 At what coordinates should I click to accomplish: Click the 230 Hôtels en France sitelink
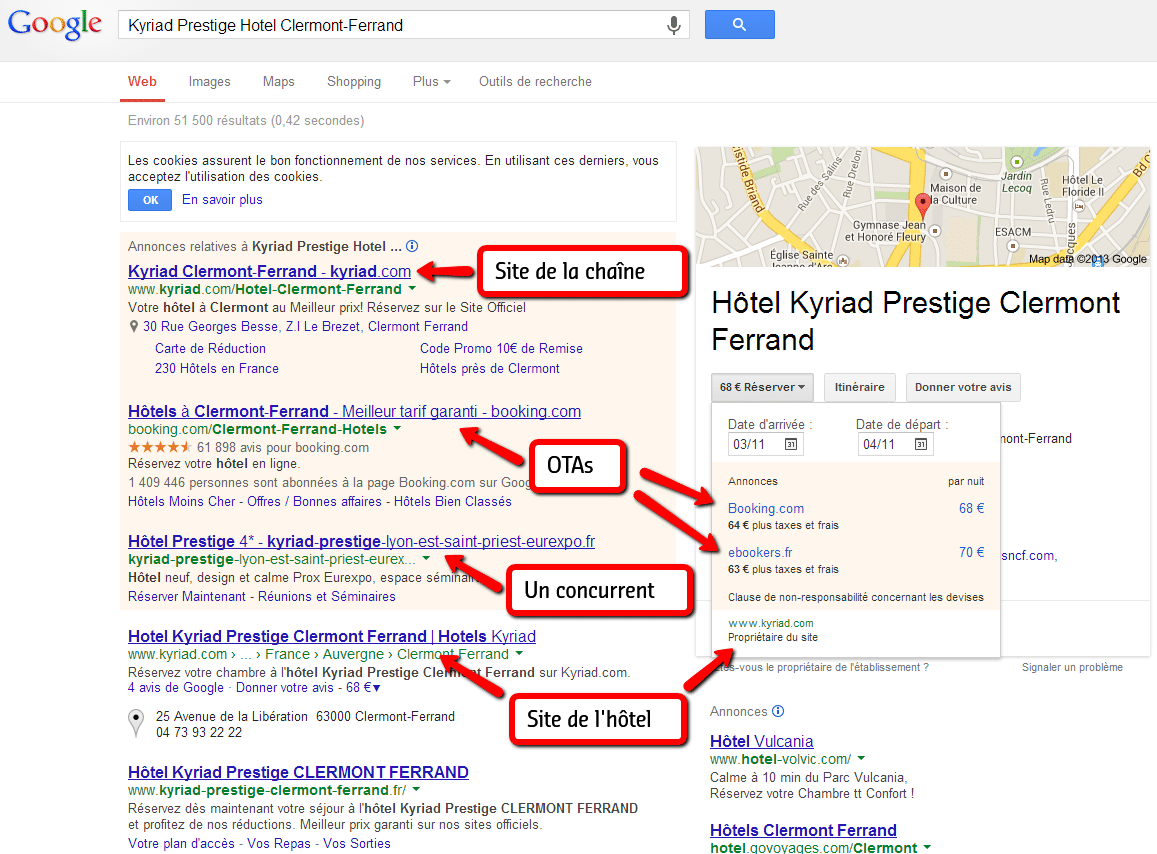pos(217,368)
